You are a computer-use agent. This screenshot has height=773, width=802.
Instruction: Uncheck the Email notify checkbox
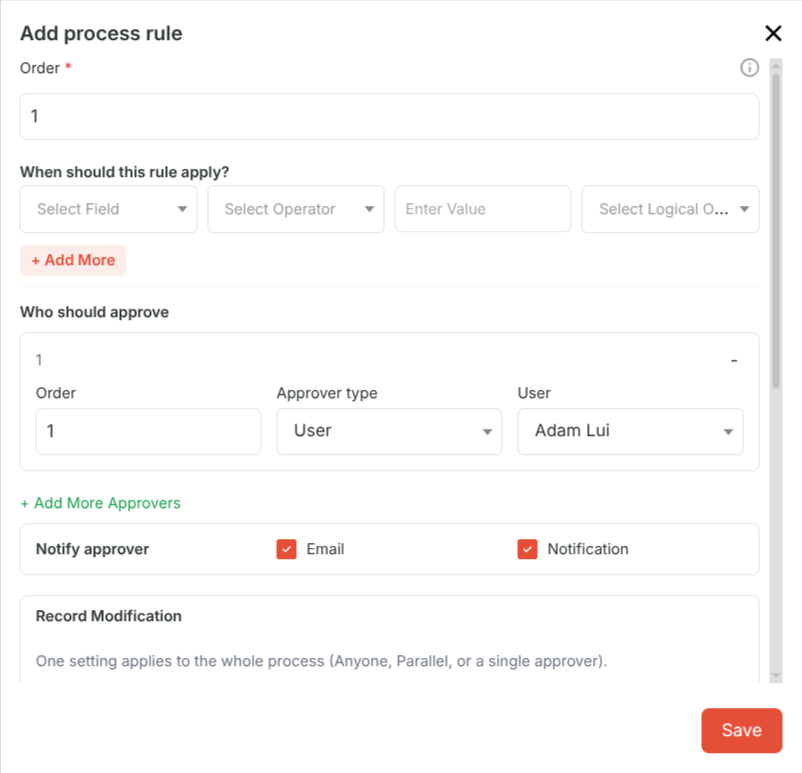click(x=286, y=549)
